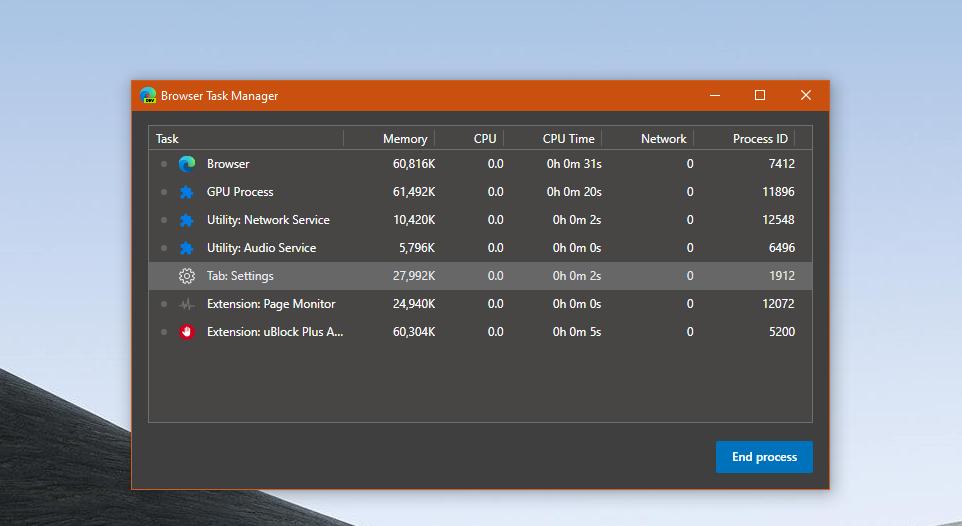Click process ID 12072

pyautogui.click(x=779, y=304)
